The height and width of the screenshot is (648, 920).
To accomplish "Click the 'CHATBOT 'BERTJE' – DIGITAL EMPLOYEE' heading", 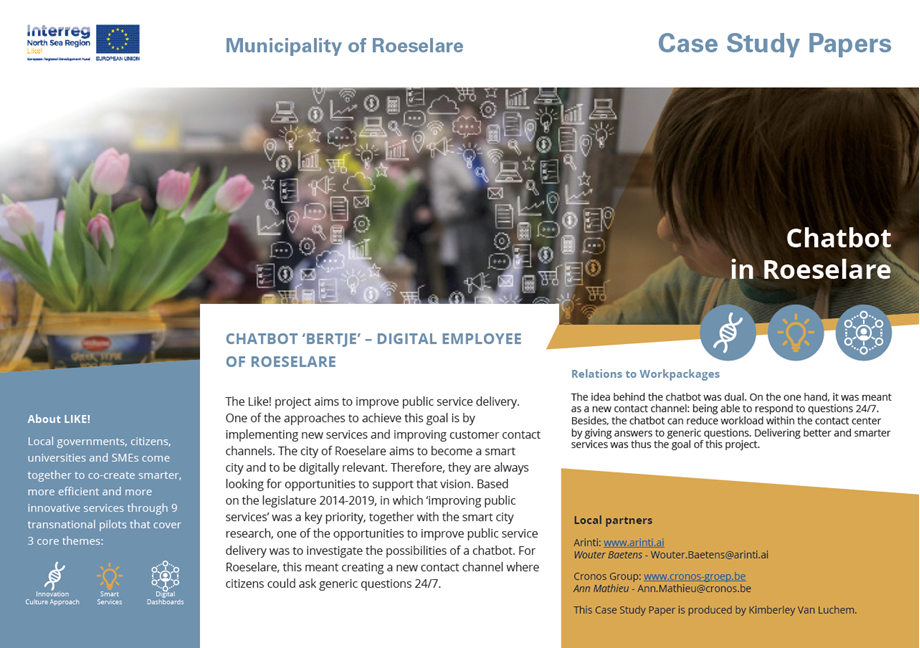I will tap(374, 339).
